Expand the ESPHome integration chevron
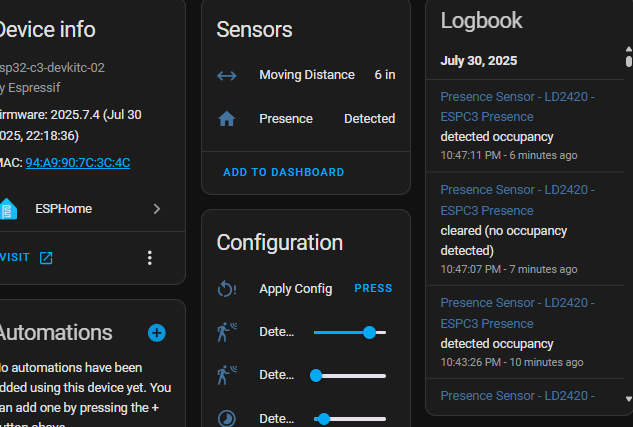The height and width of the screenshot is (427, 633). [x=157, y=209]
